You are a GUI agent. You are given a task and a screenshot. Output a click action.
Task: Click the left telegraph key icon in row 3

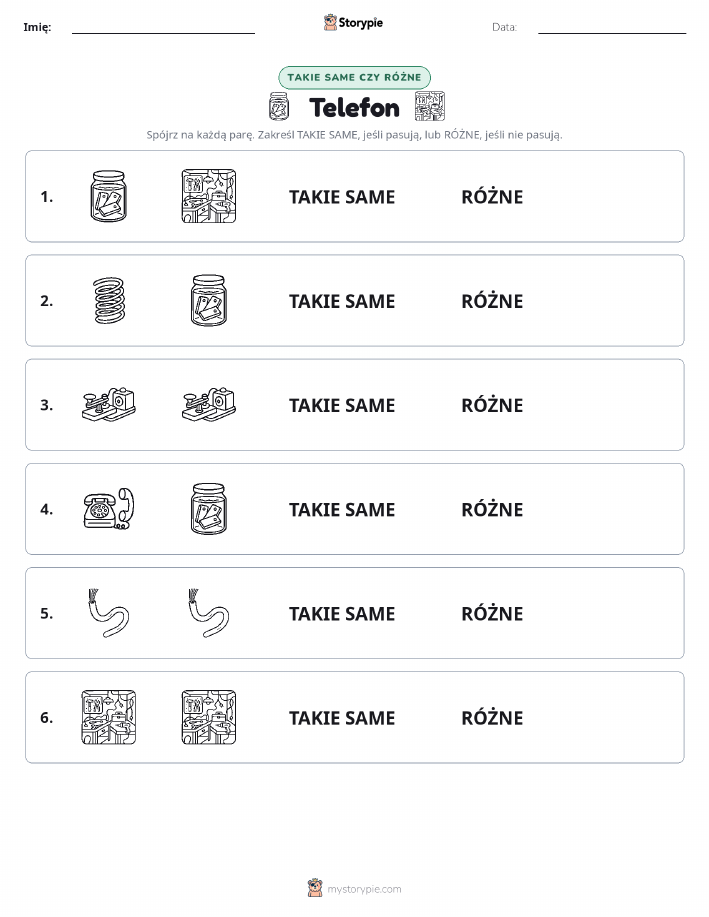(x=109, y=404)
